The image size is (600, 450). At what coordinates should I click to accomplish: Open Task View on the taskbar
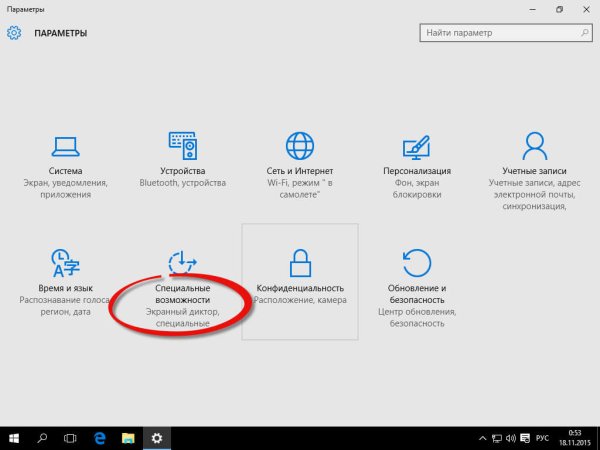tap(70, 438)
